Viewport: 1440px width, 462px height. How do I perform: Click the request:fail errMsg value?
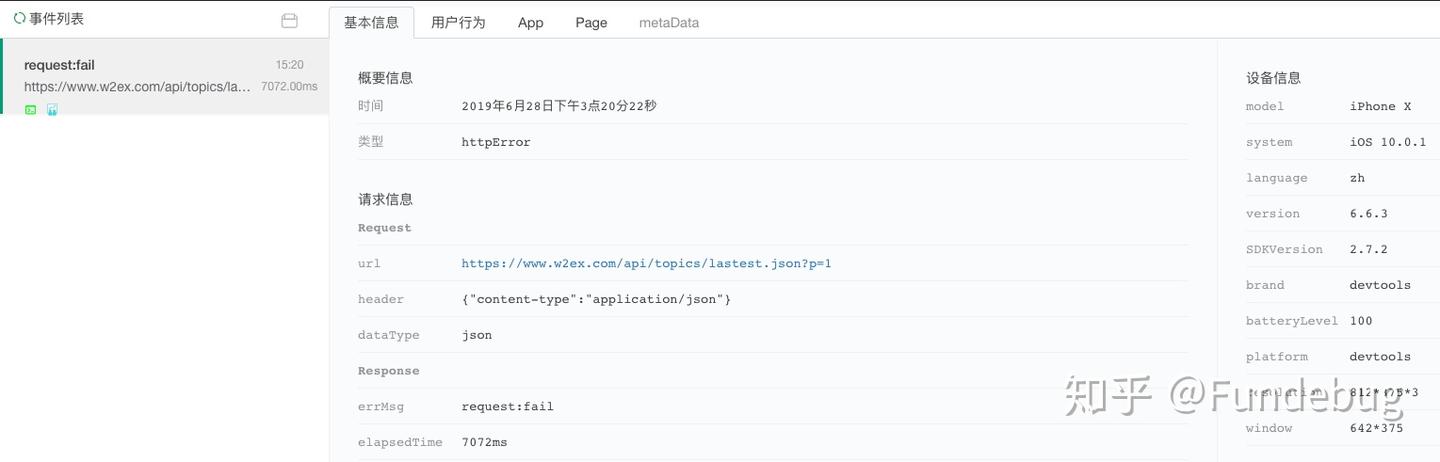507,407
